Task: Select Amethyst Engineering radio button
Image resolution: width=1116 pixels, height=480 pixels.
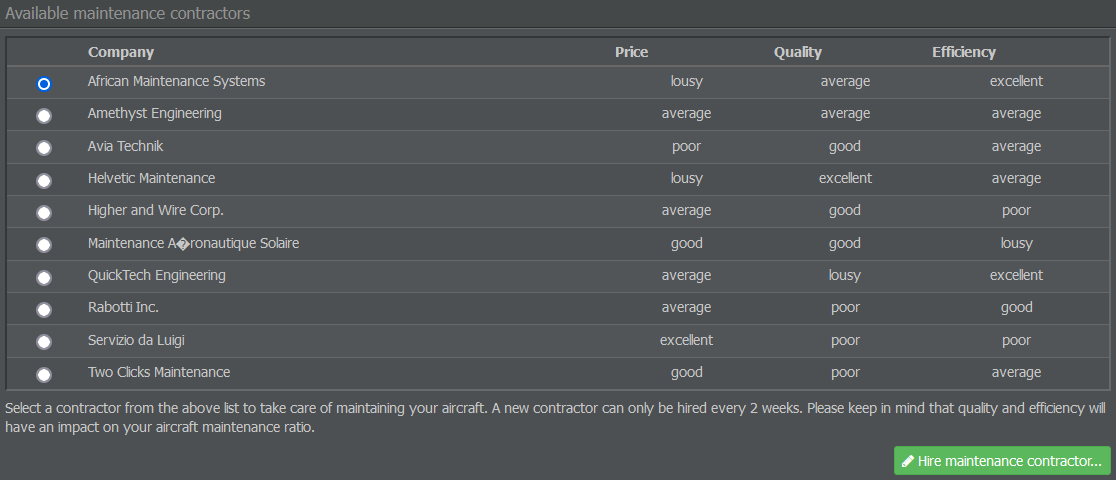Action: (x=44, y=115)
